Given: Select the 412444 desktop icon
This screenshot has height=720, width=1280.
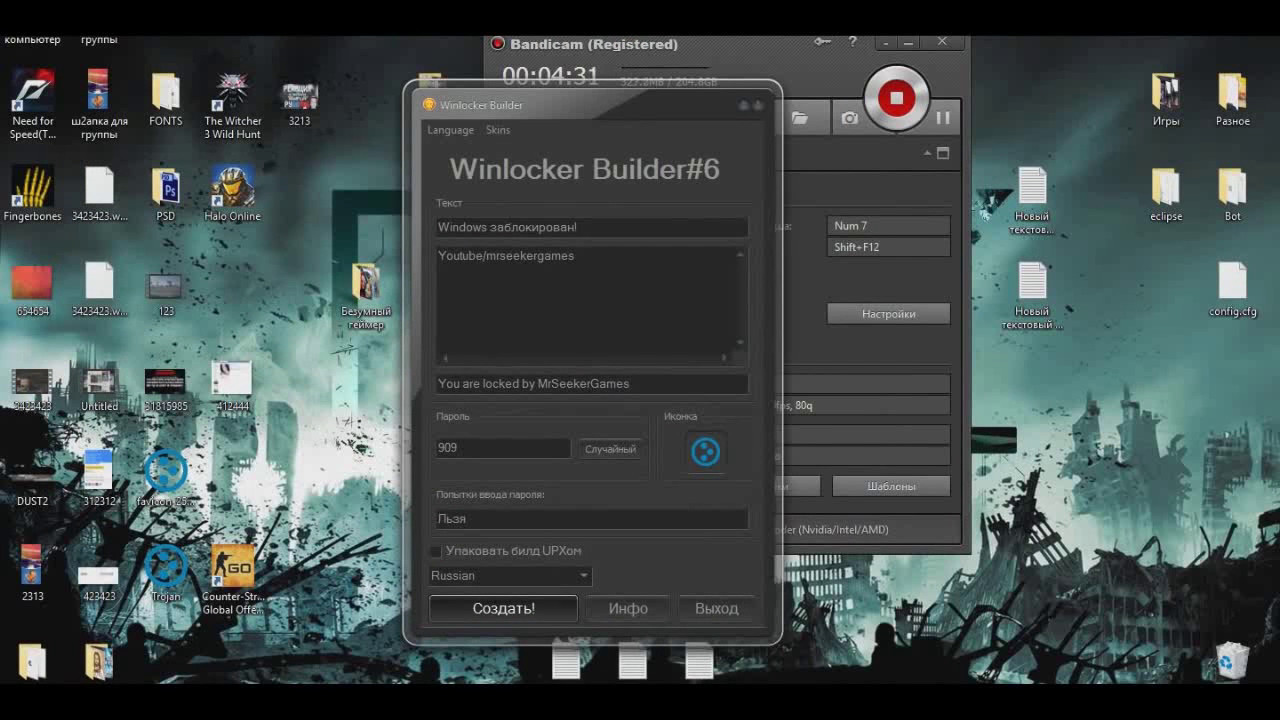Looking at the screenshot, I should pyautogui.click(x=232, y=387).
